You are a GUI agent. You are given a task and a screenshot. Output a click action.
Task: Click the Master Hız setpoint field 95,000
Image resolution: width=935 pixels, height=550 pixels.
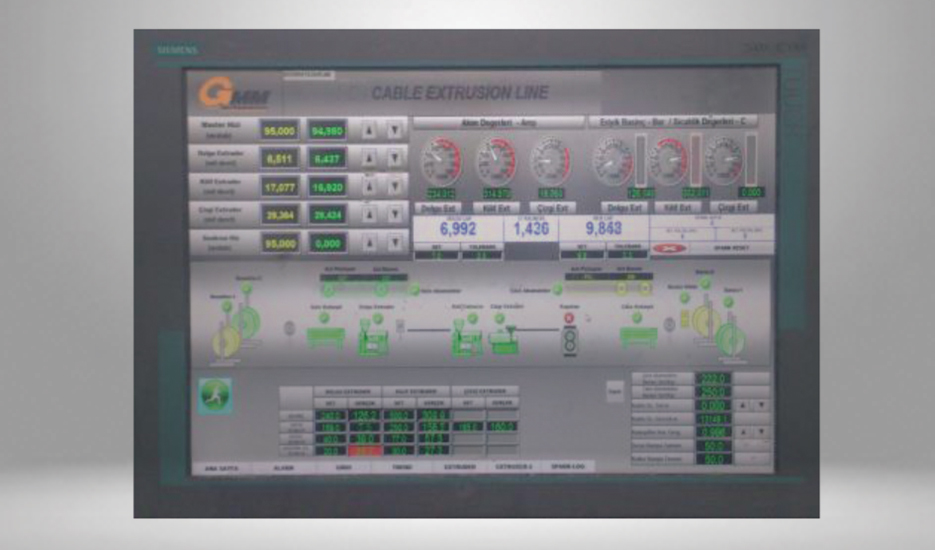coord(279,130)
